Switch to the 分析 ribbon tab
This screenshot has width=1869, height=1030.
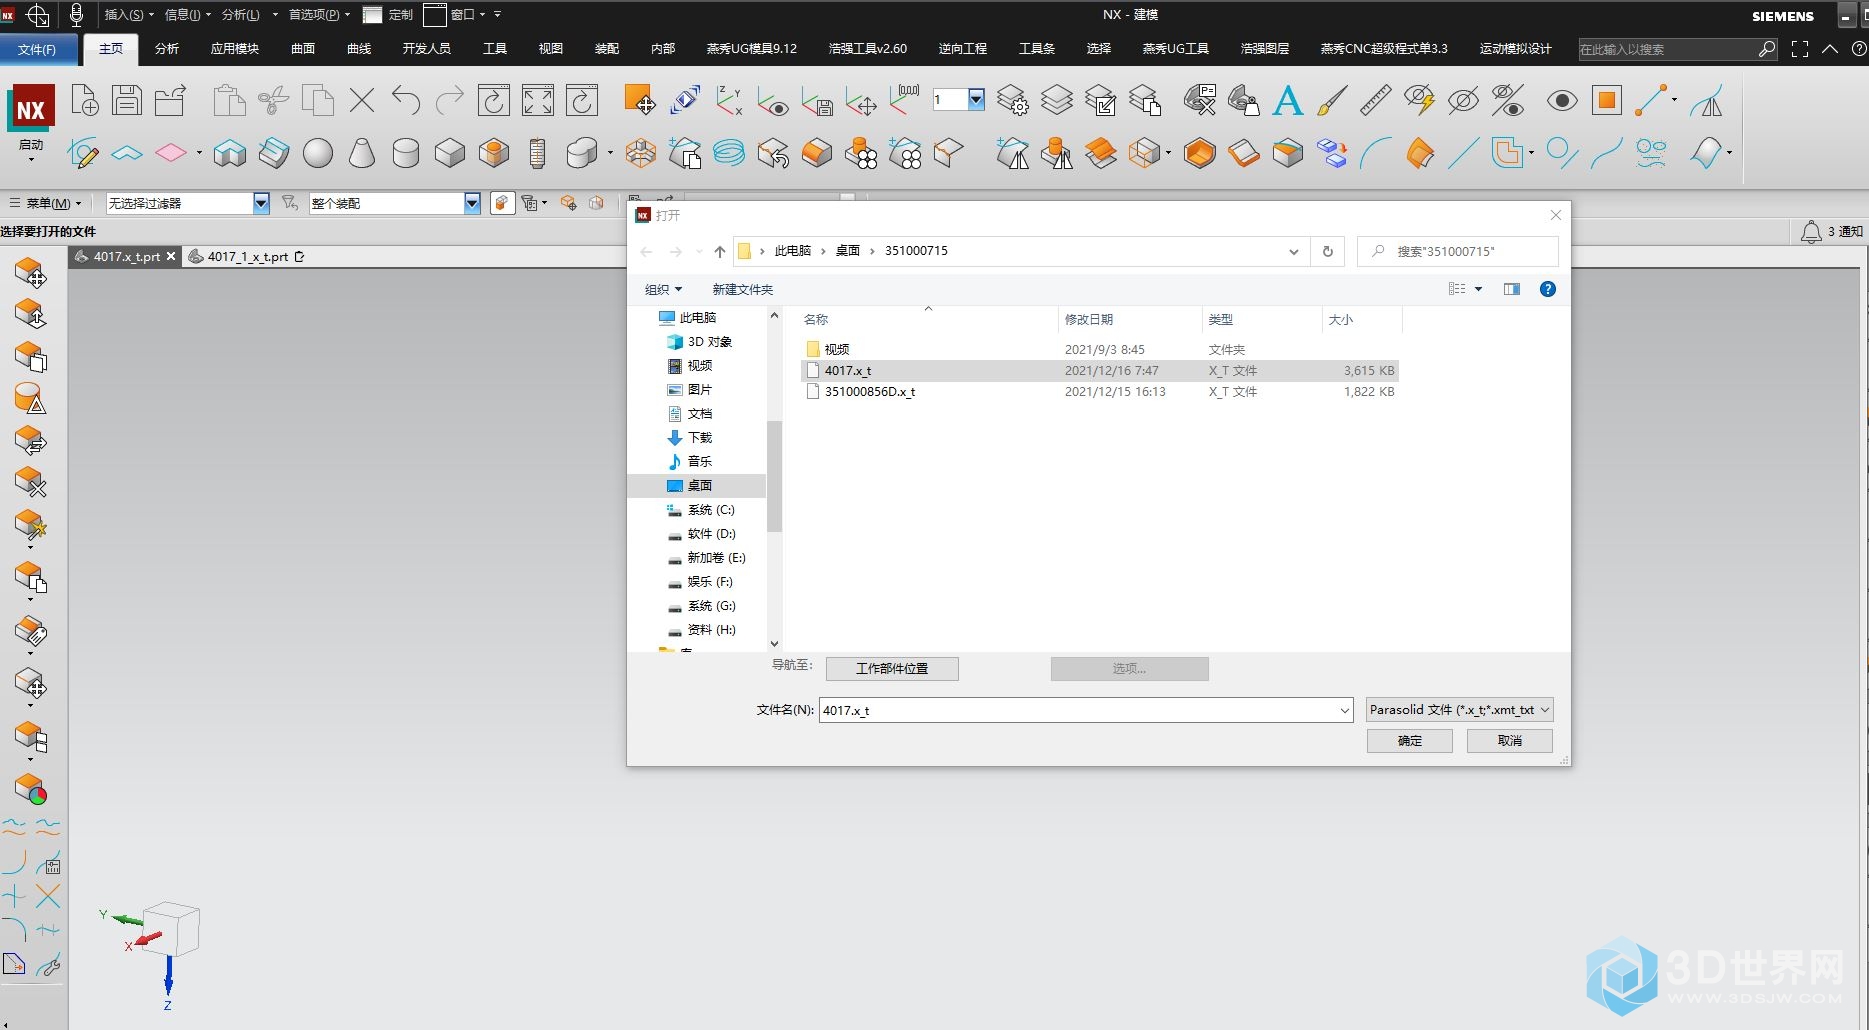(167, 49)
